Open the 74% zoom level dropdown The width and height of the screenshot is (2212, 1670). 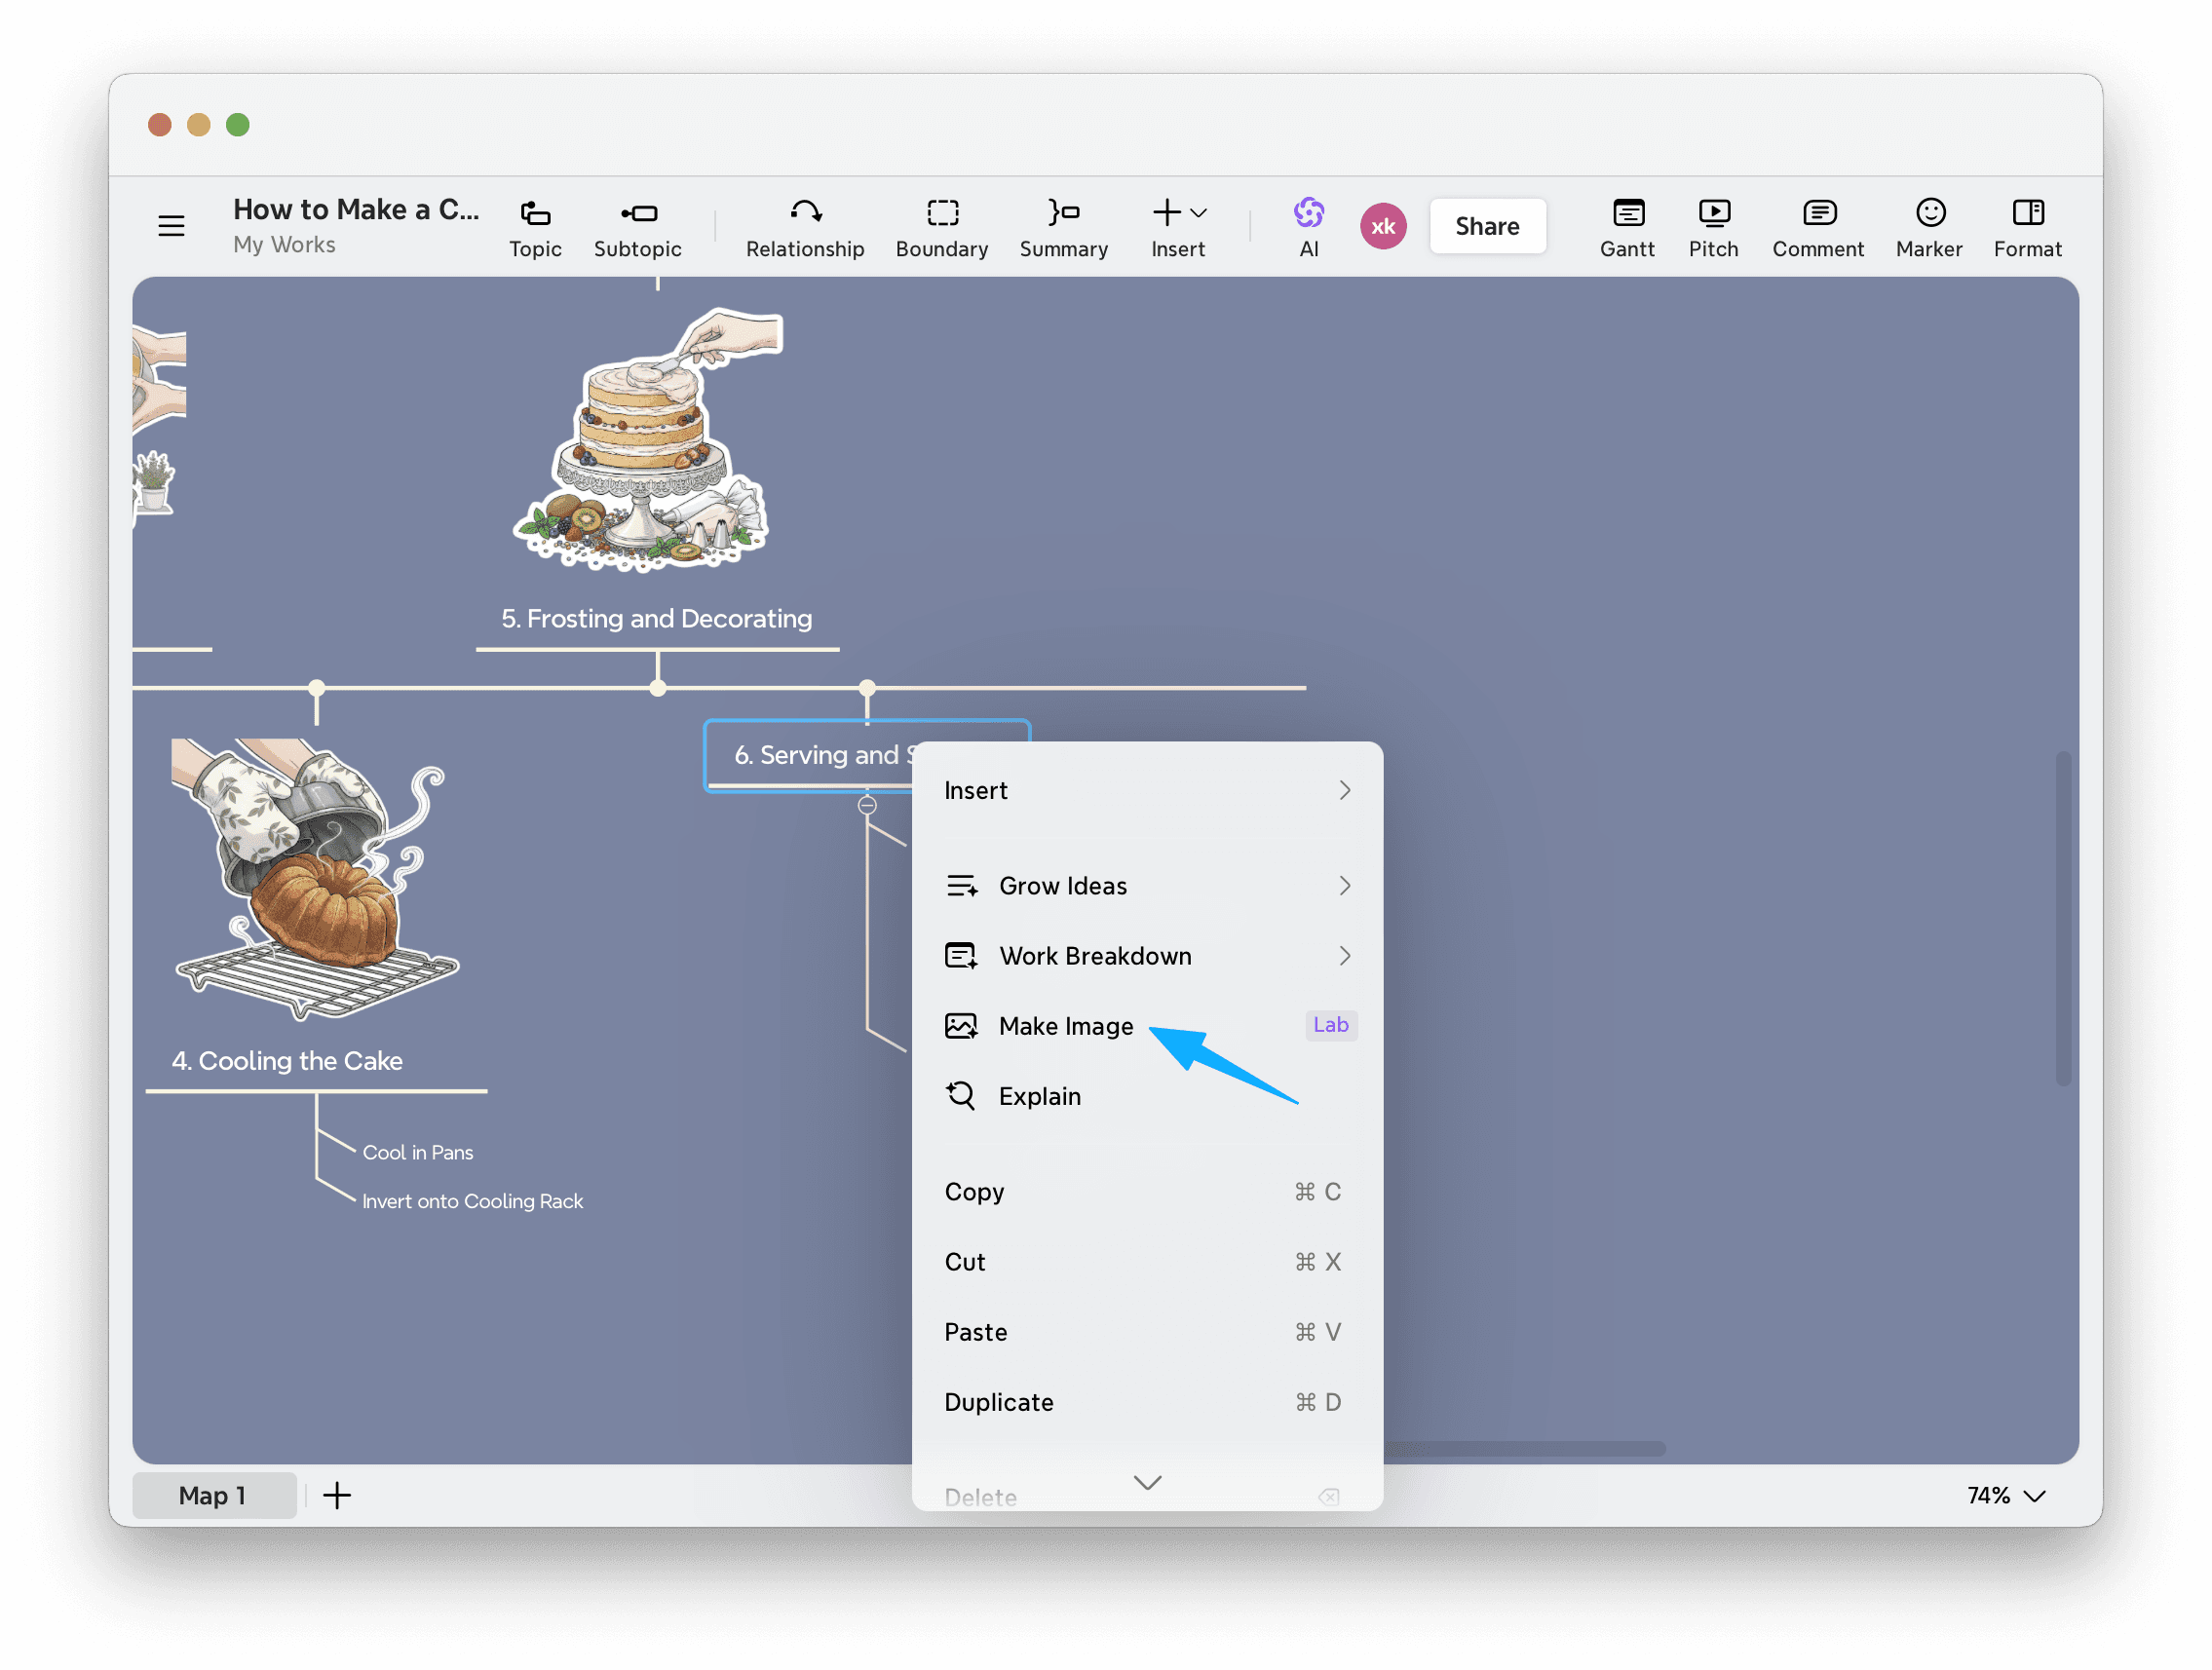pyautogui.click(x=2006, y=1495)
